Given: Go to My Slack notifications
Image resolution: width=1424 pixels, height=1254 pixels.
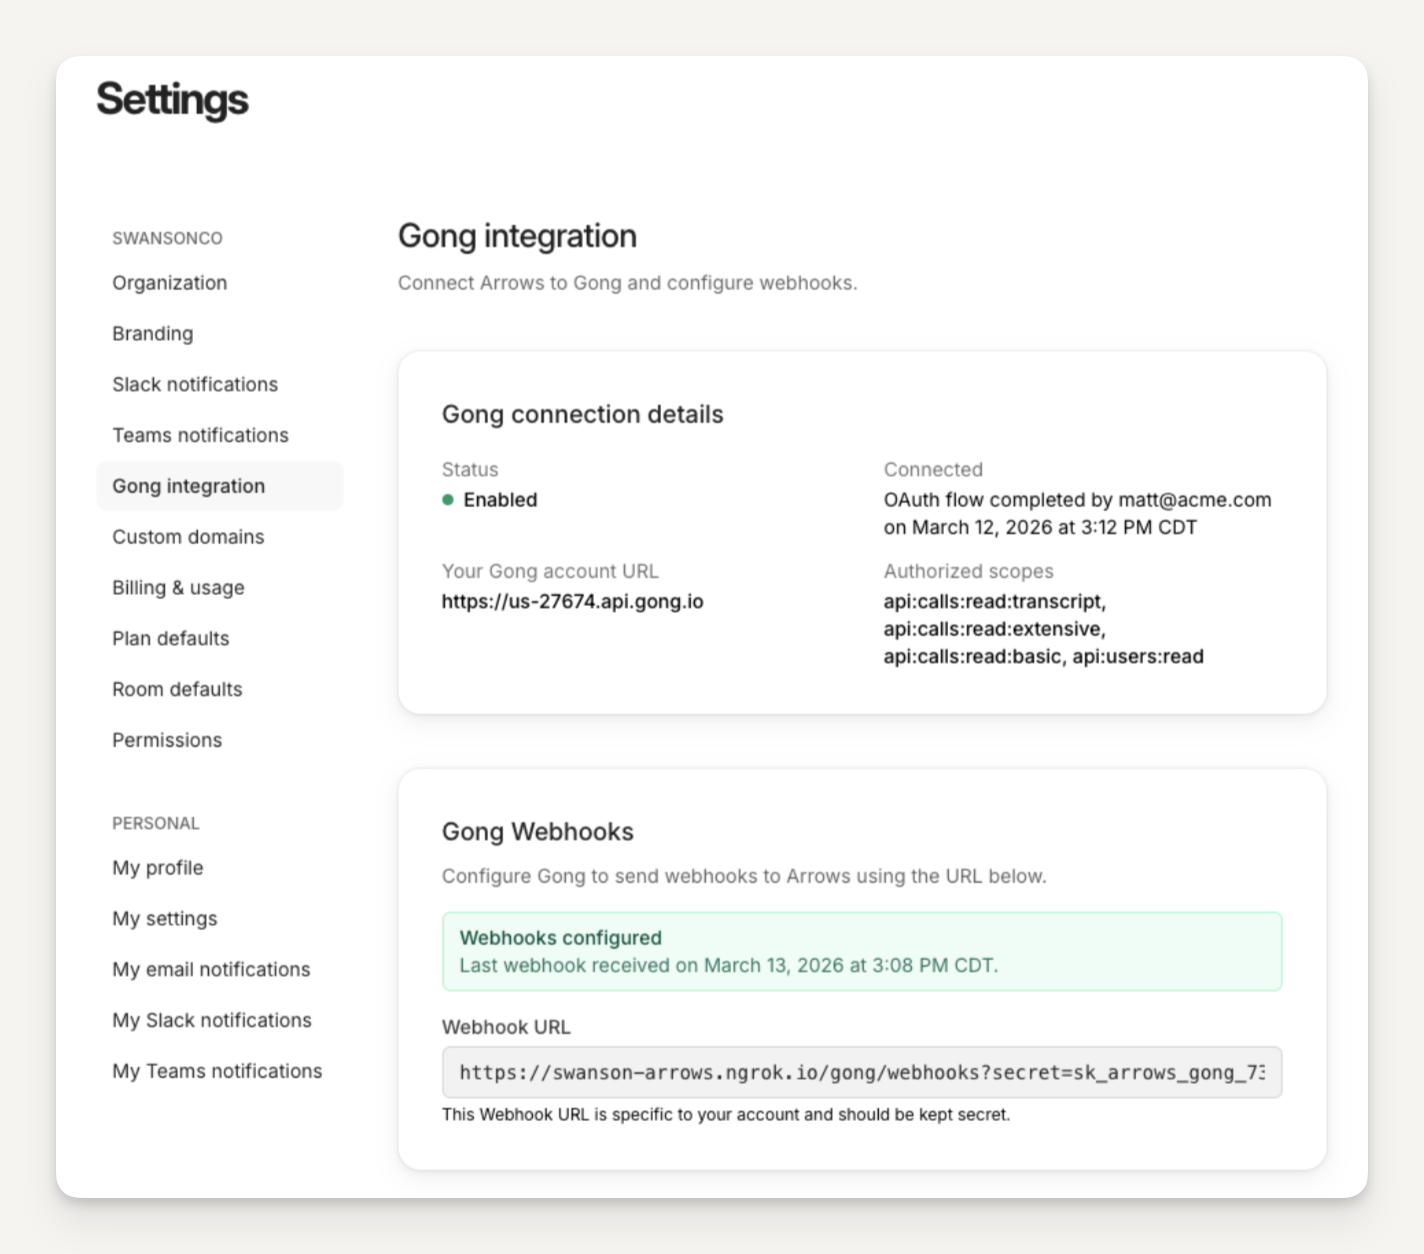Looking at the screenshot, I should pyautogui.click(x=212, y=1021).
